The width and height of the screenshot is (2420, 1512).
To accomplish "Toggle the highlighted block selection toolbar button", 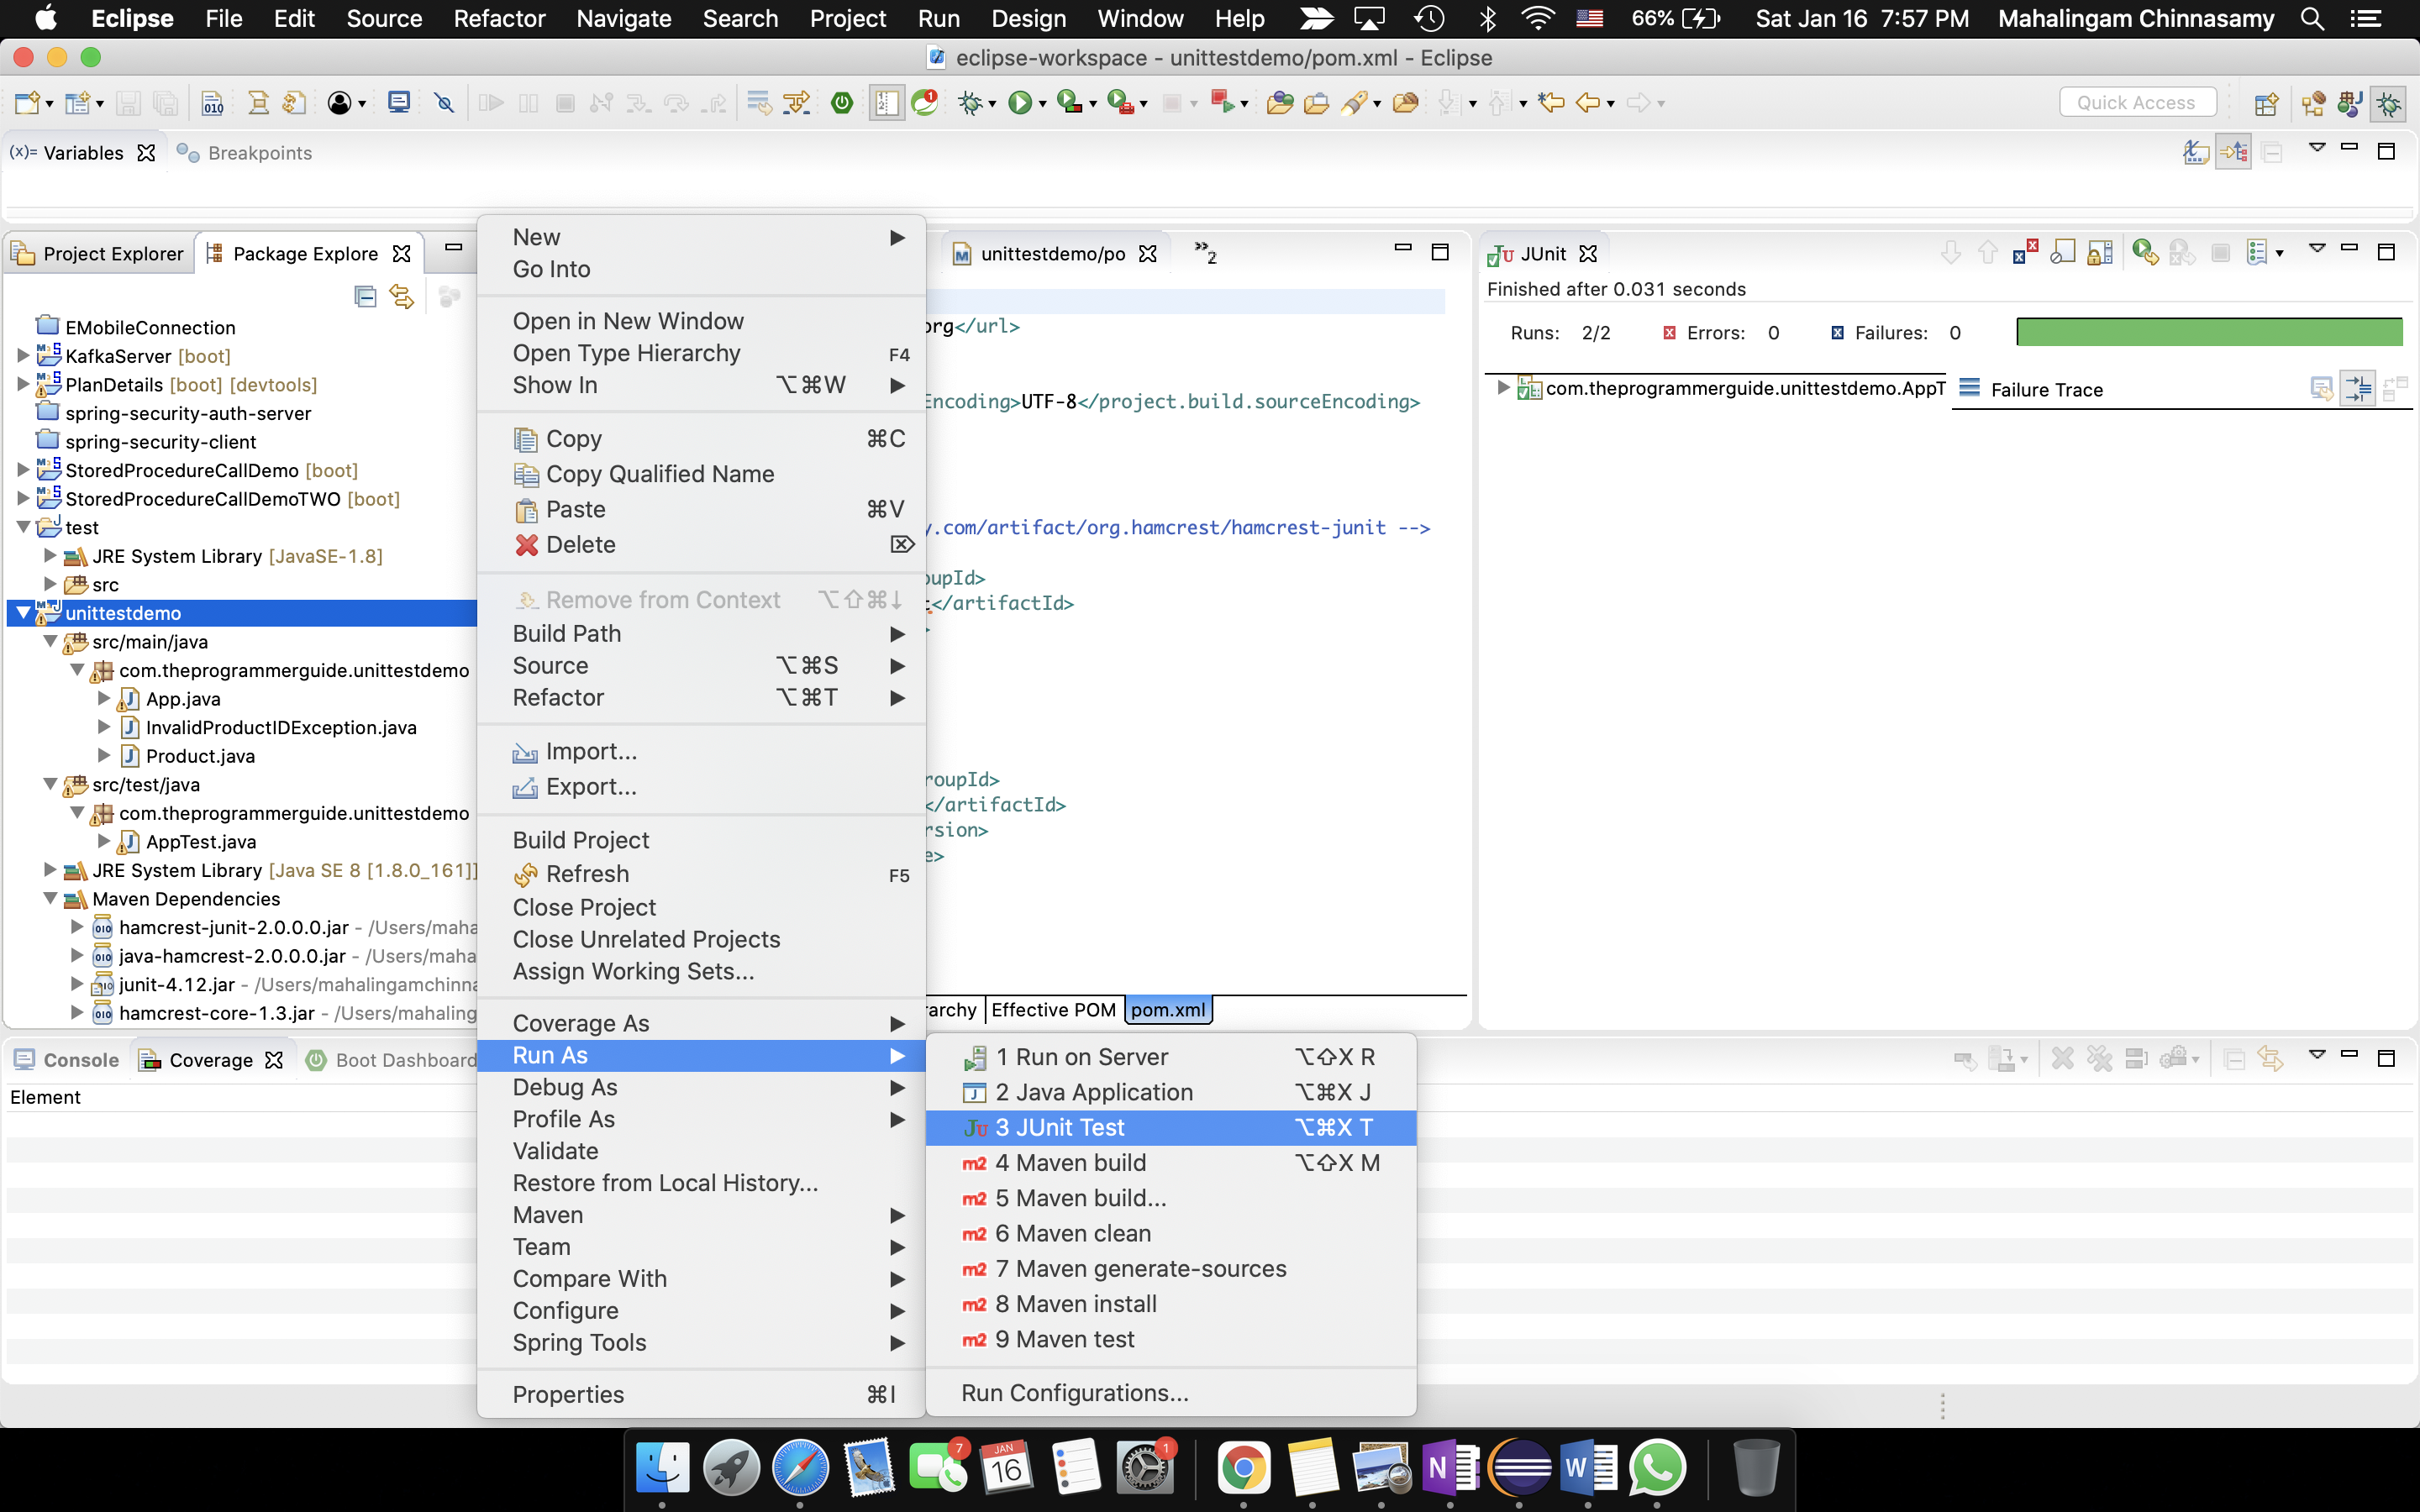I will [886, 103].
